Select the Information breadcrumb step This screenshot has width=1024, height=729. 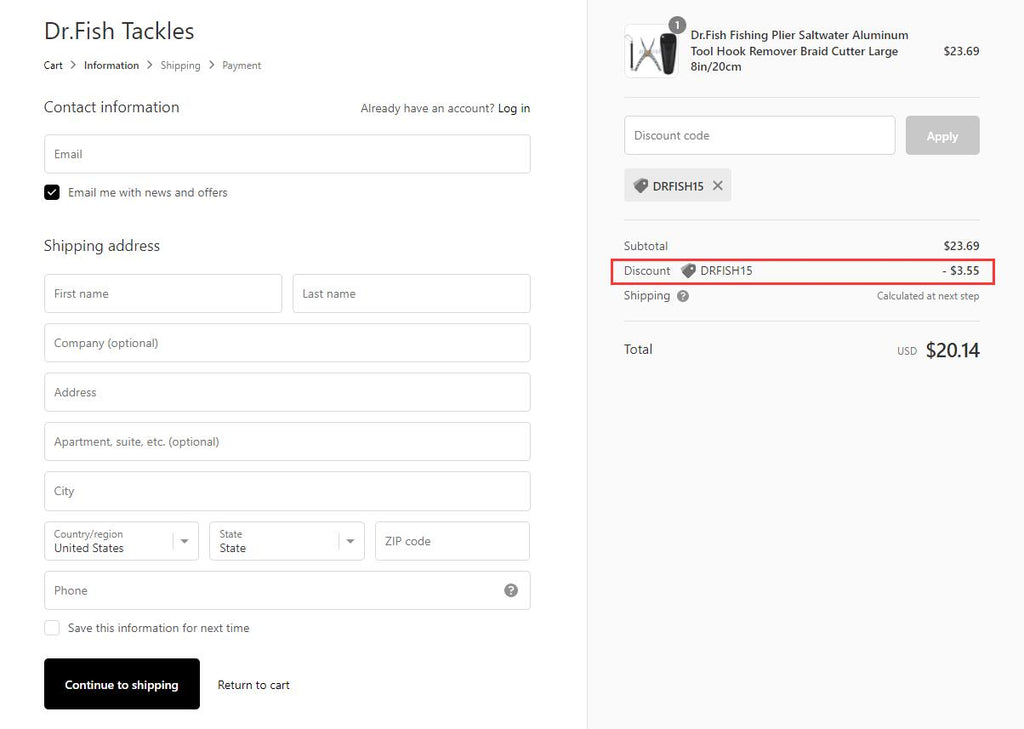tap(111, 65)
